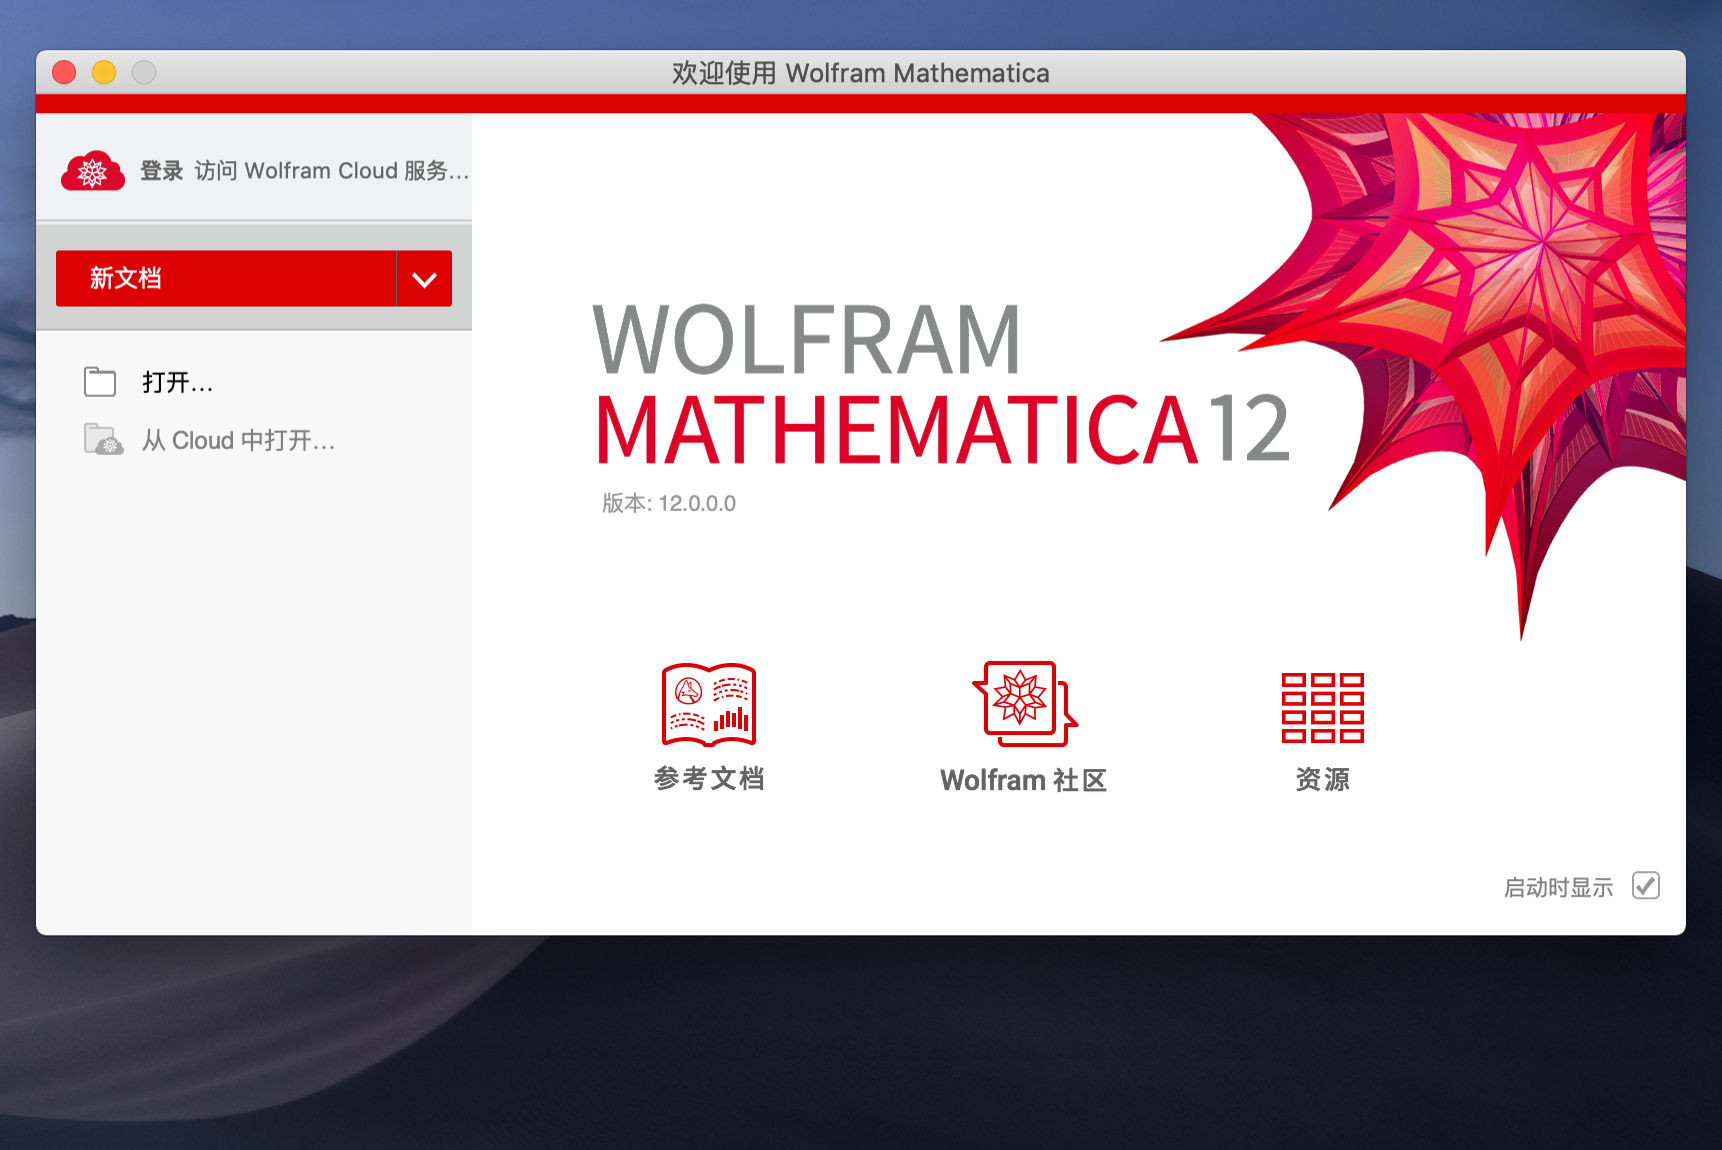Open the 资源 grid icon
The image size is (1722, 1150).
click(1323, 707)
